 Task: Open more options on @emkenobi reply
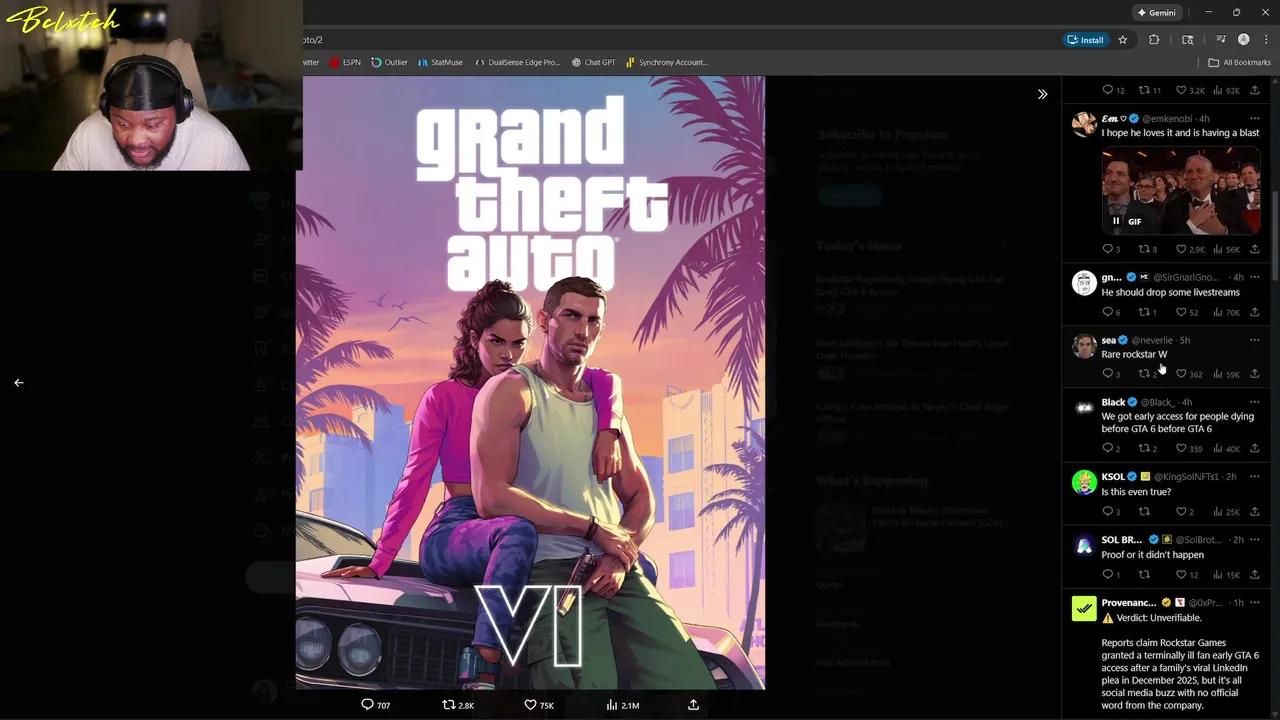pyautogui.click(x=1254, y=118)
